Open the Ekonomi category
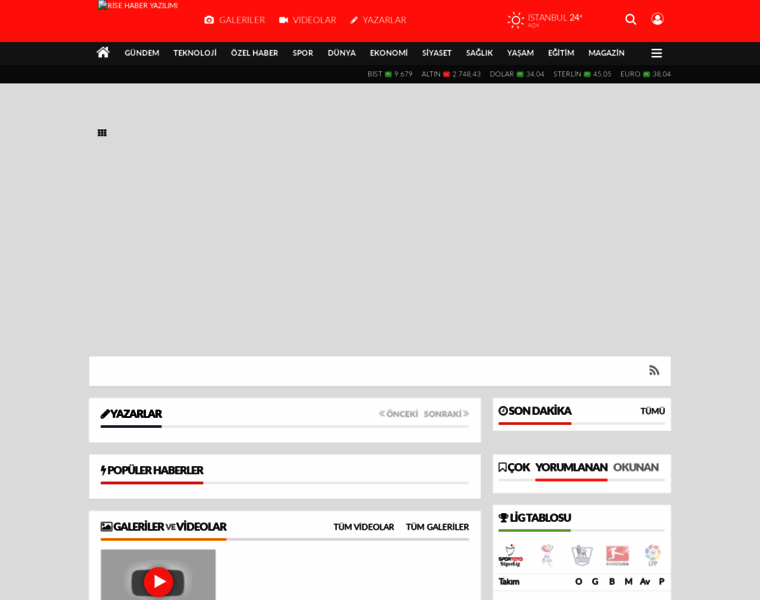 click(x=389, y=53)
